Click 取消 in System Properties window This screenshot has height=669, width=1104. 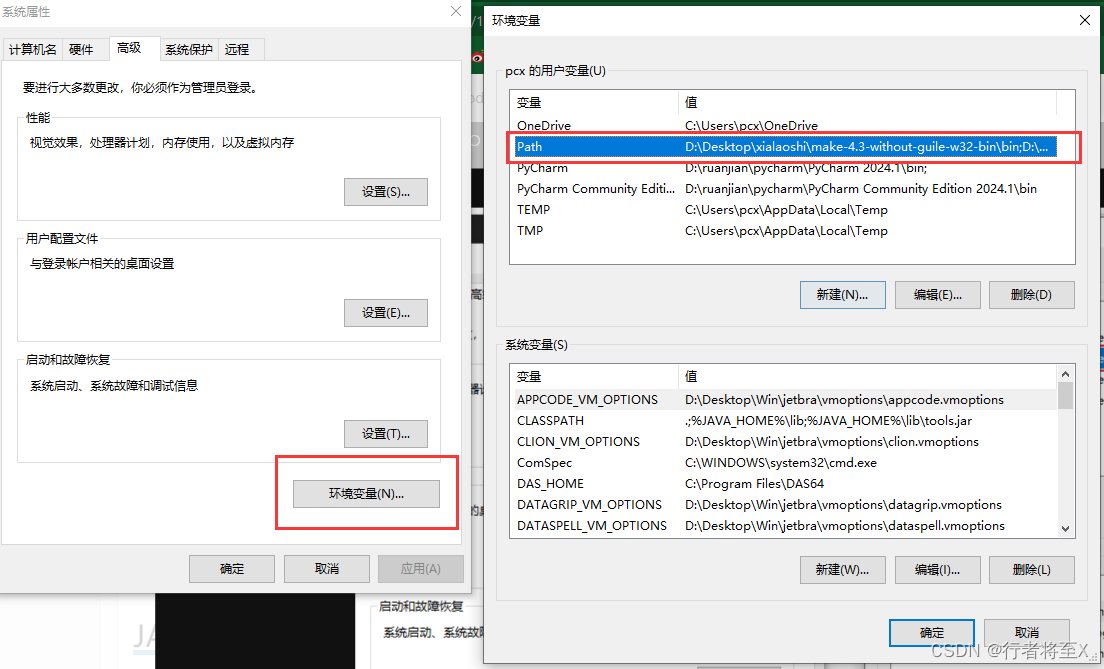327,568
